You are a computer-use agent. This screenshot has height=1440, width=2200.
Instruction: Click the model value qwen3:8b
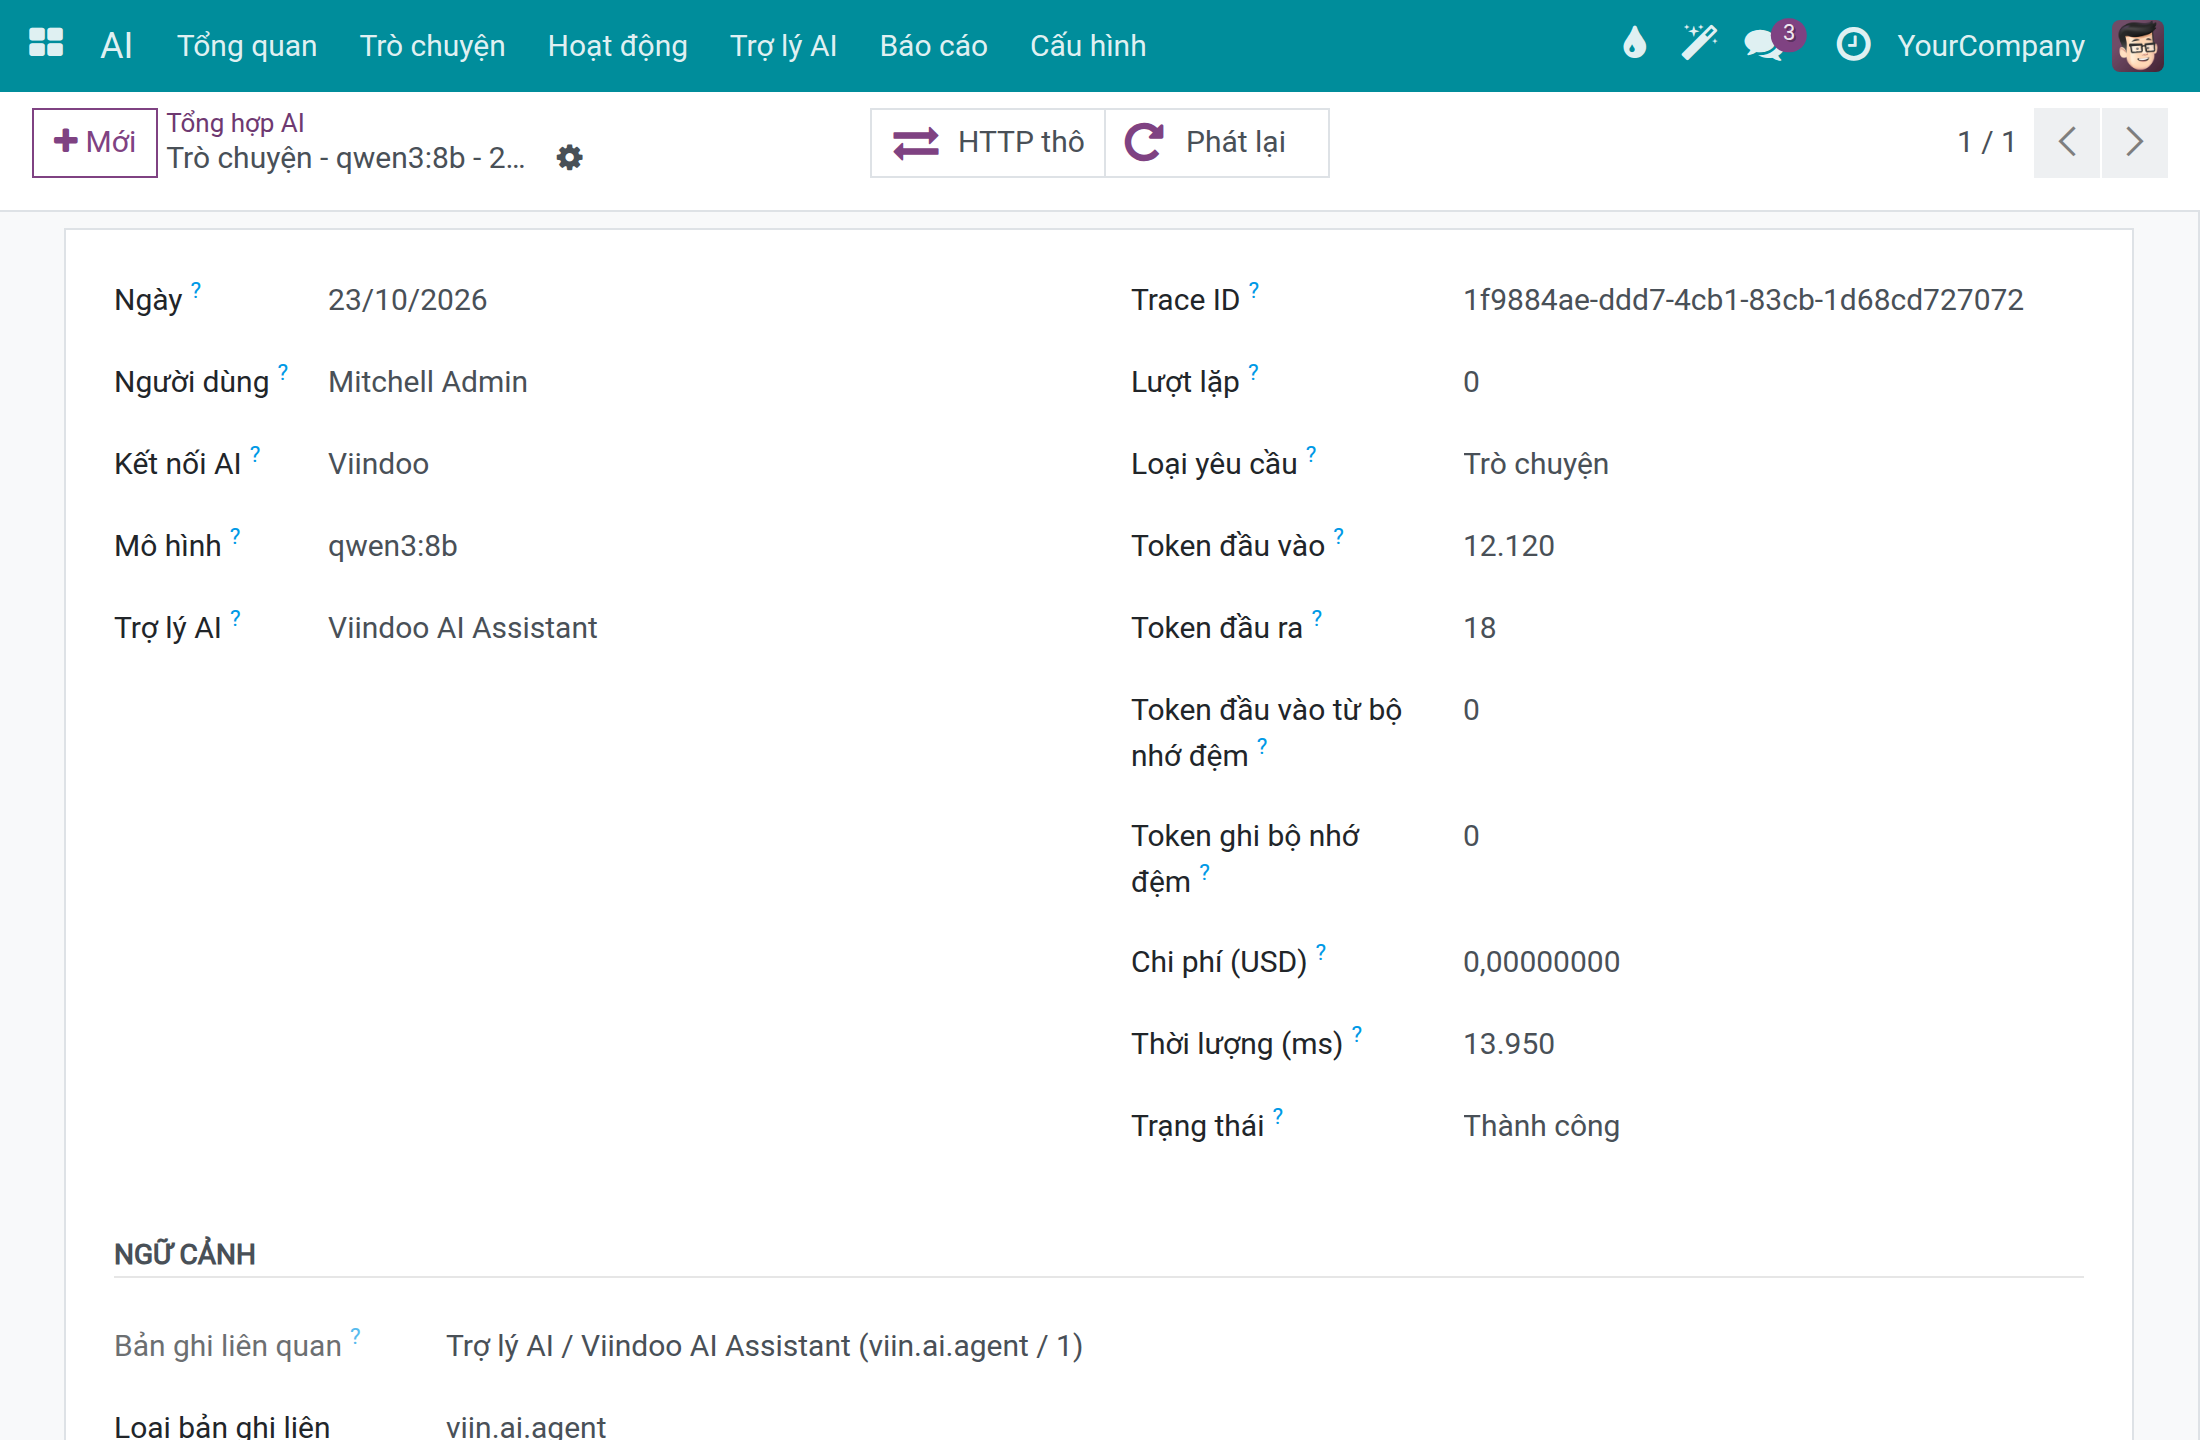392,545
